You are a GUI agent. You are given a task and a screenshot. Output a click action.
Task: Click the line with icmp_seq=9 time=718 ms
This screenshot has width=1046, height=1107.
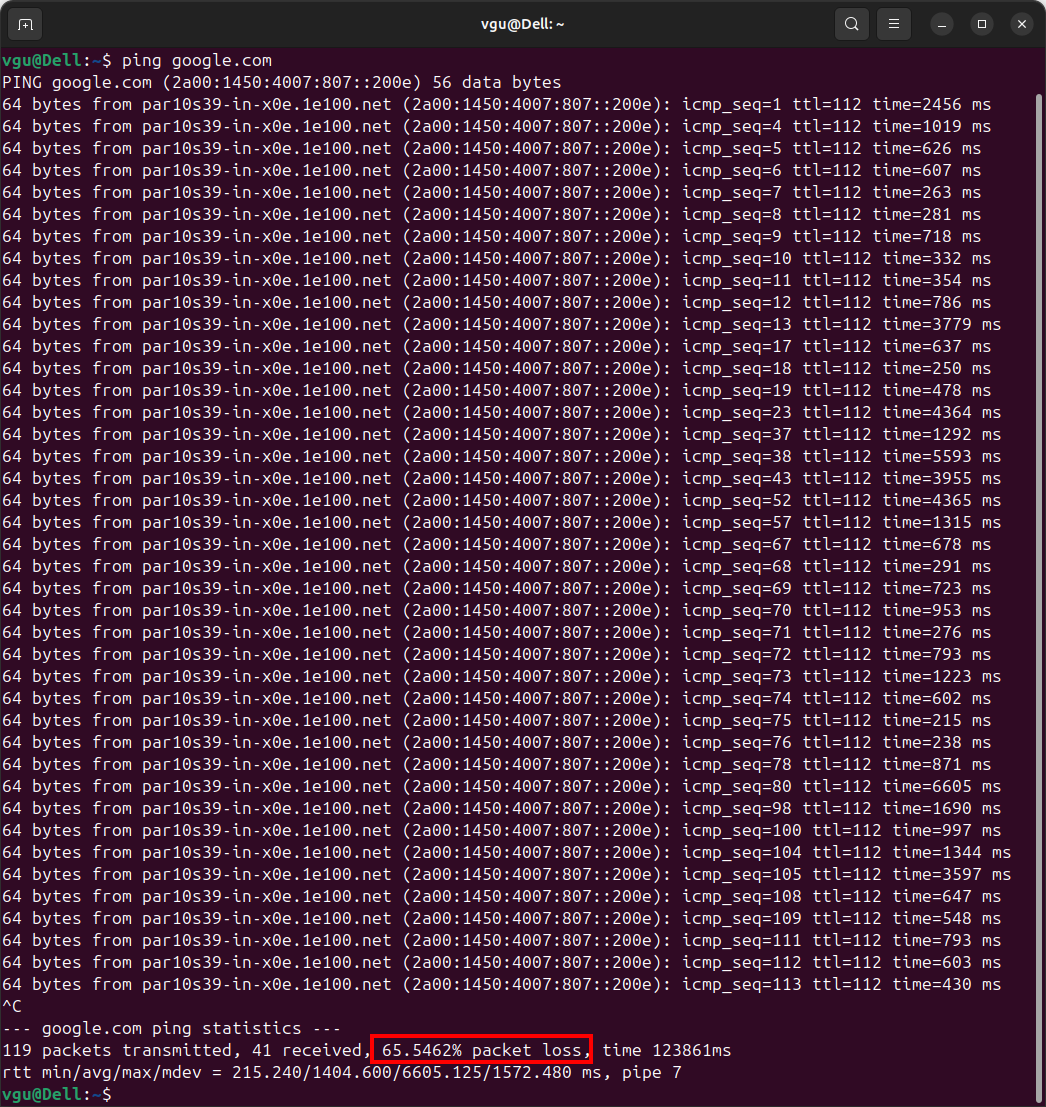(491, 237)
